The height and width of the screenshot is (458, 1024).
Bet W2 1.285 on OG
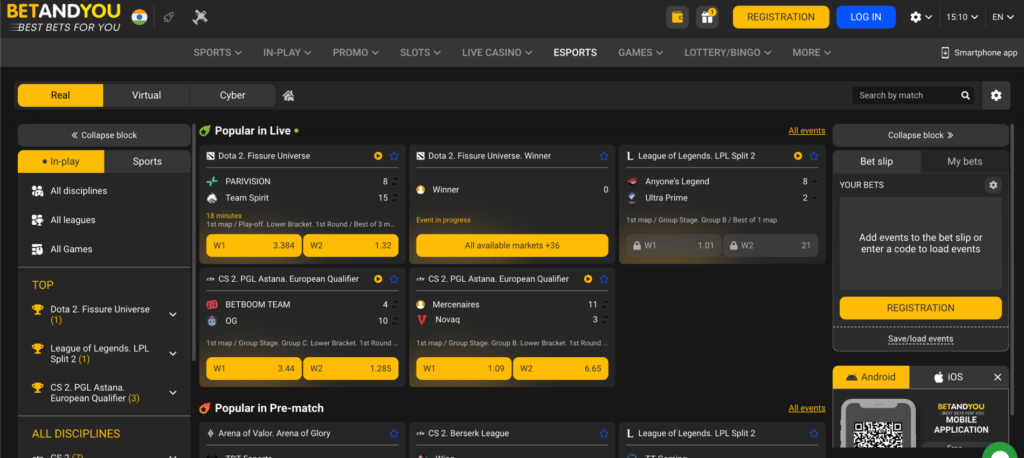click(351, 368)
